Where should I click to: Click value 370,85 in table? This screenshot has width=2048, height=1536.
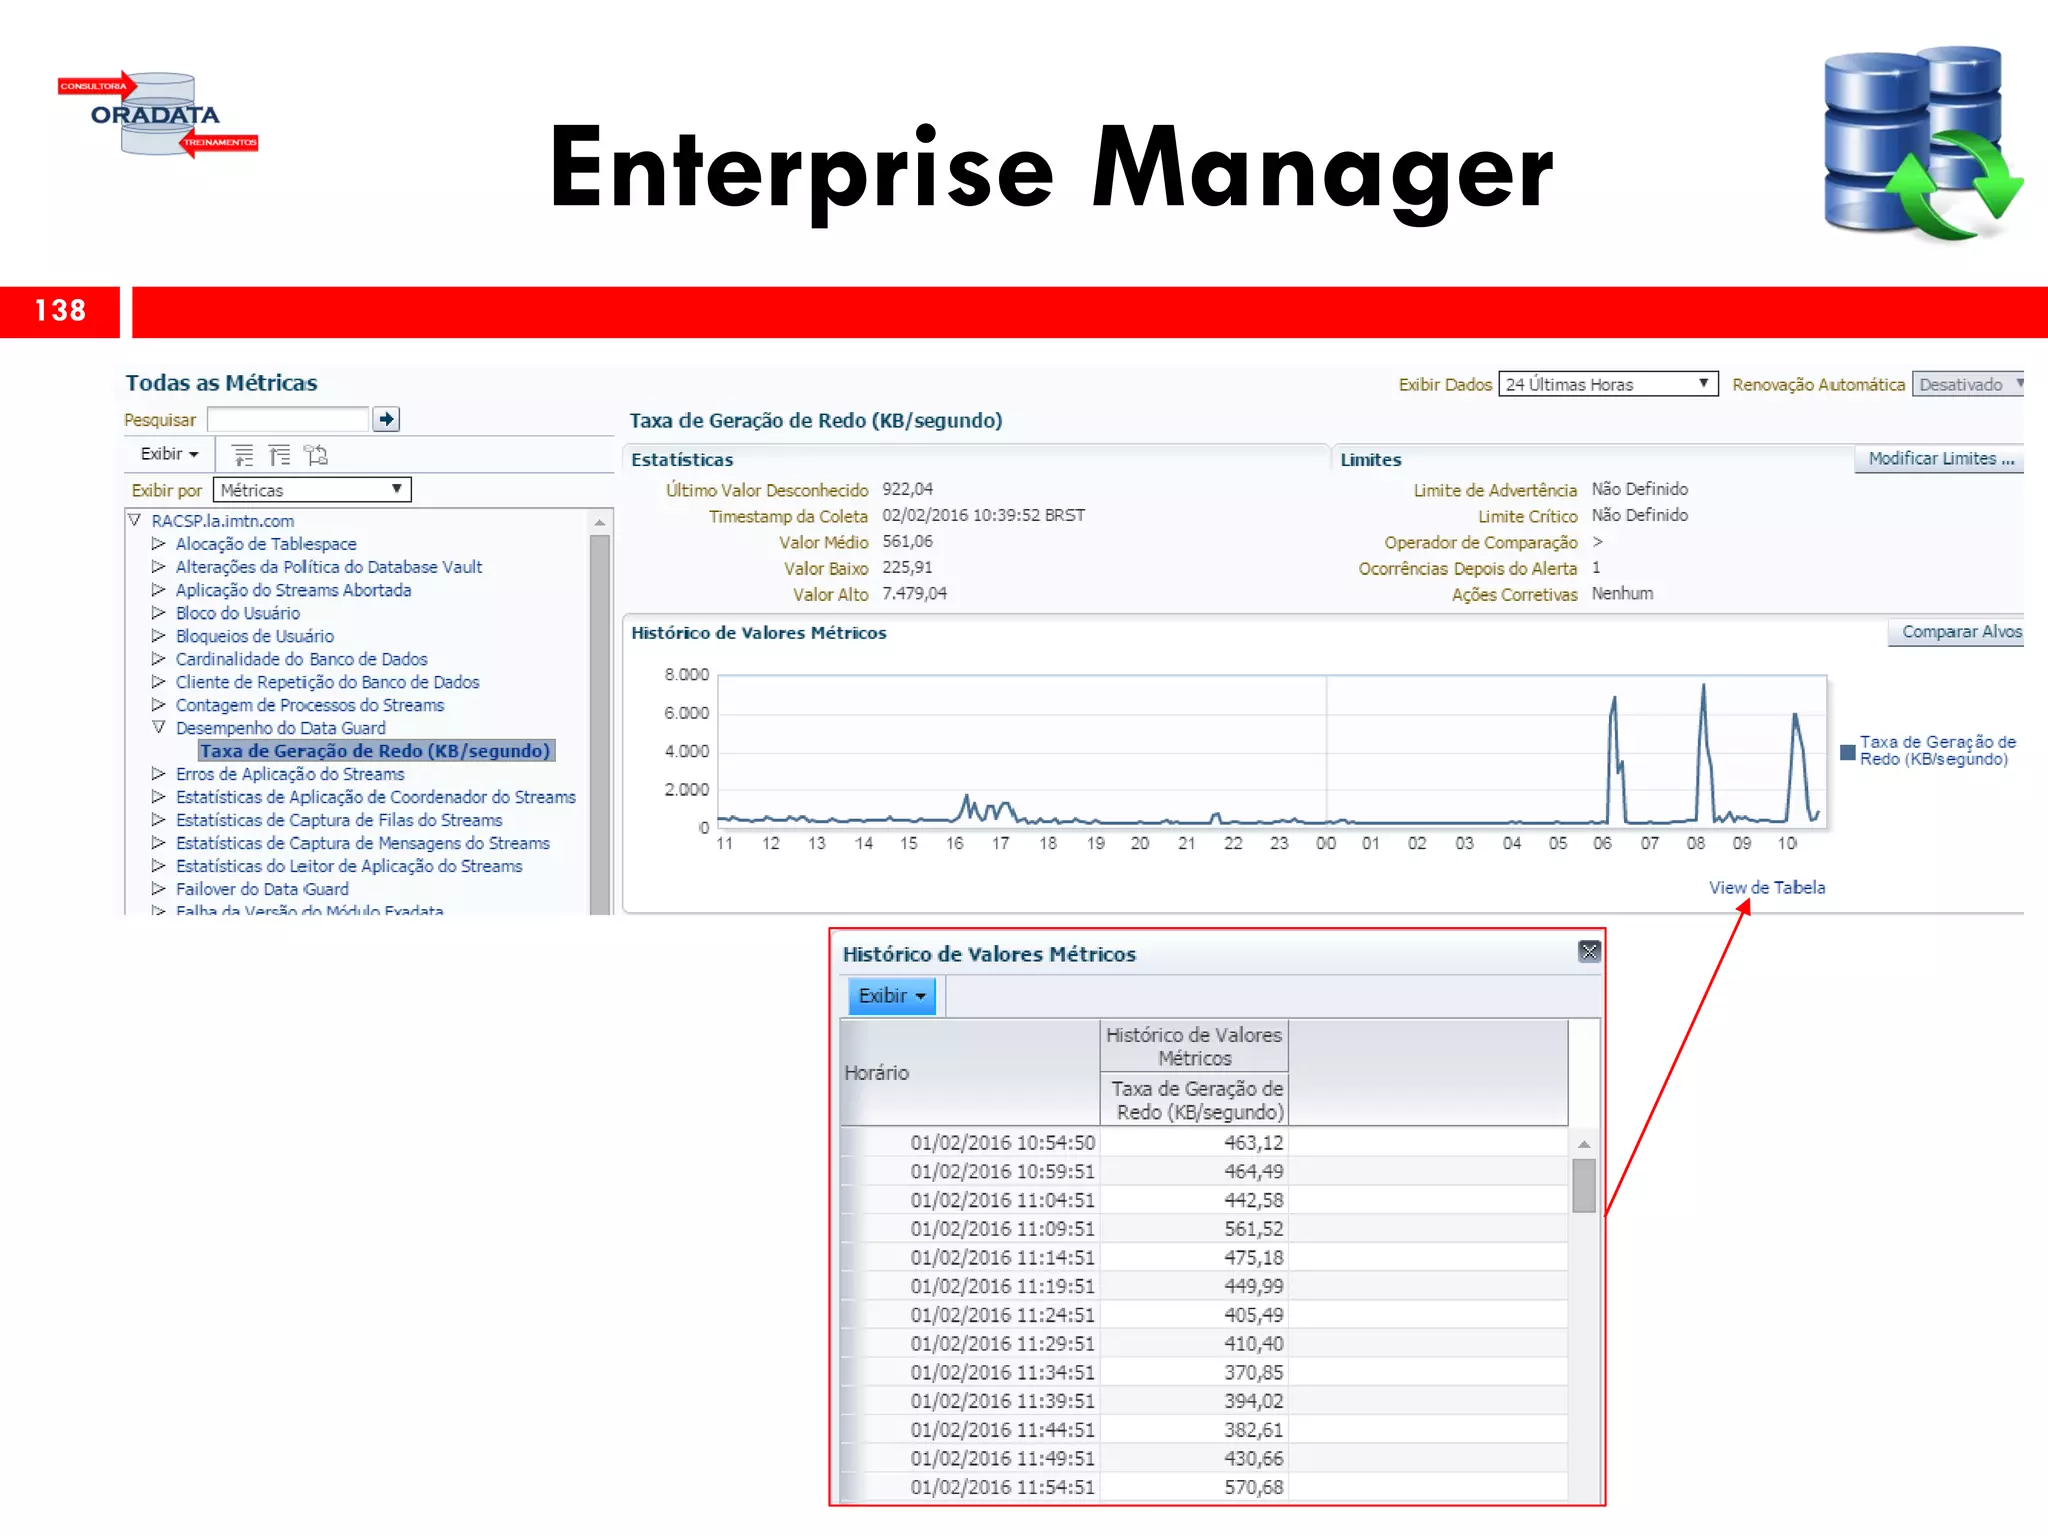point(1253,1372)
